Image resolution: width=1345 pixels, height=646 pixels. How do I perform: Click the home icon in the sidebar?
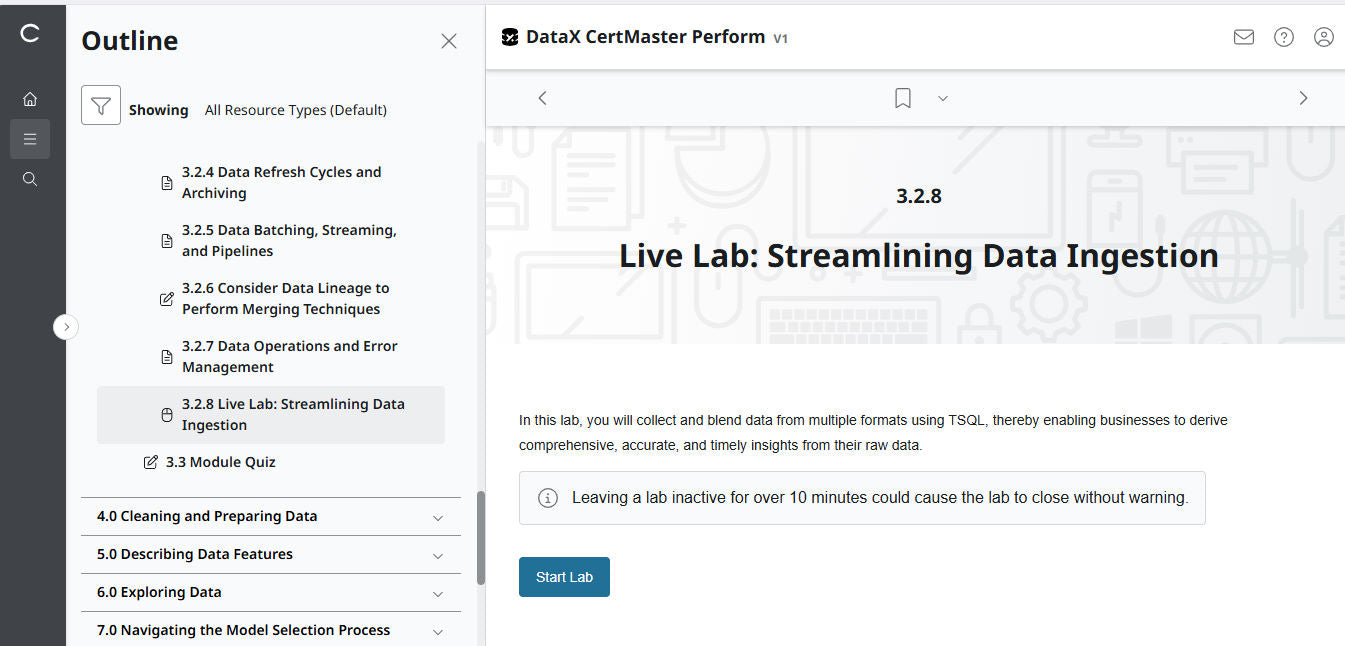(x=30, y=98)
